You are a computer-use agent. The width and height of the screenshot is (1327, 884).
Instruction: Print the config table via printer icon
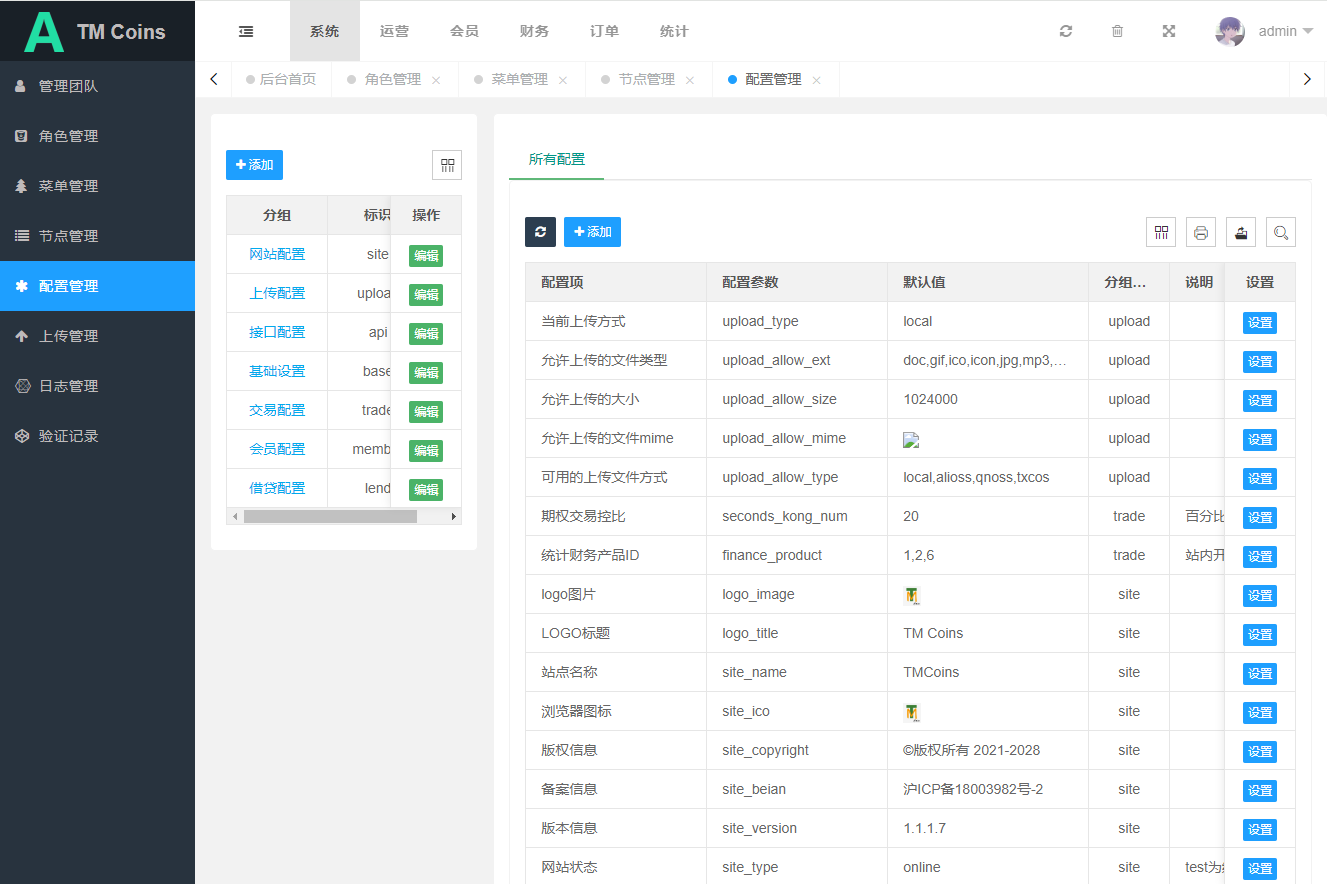(1201, 232)
